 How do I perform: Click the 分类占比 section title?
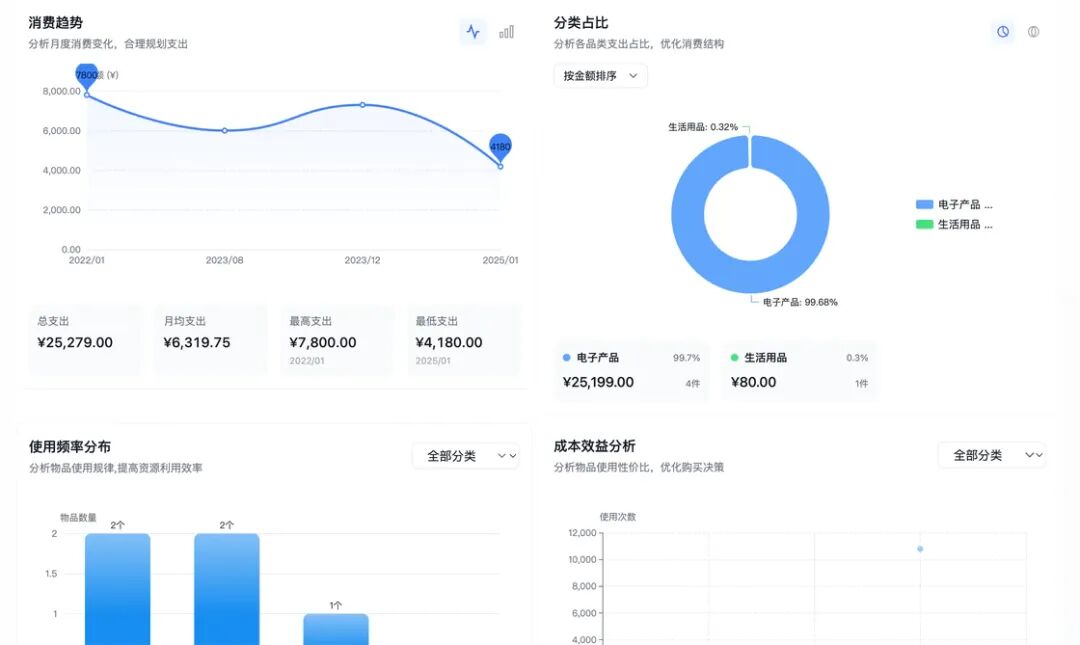581,23
